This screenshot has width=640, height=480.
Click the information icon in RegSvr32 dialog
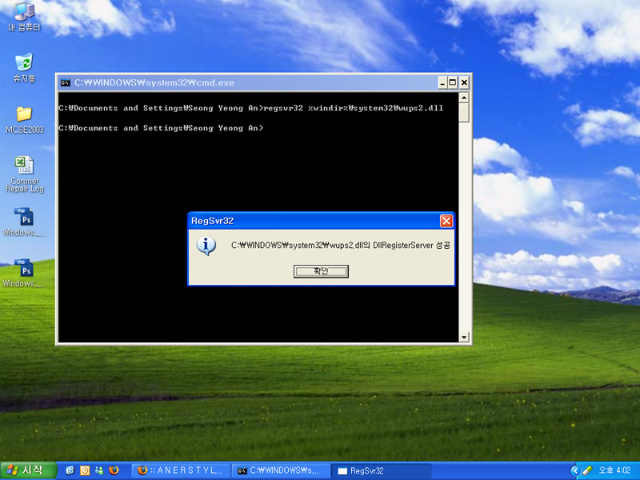click(x=206, y=246)
